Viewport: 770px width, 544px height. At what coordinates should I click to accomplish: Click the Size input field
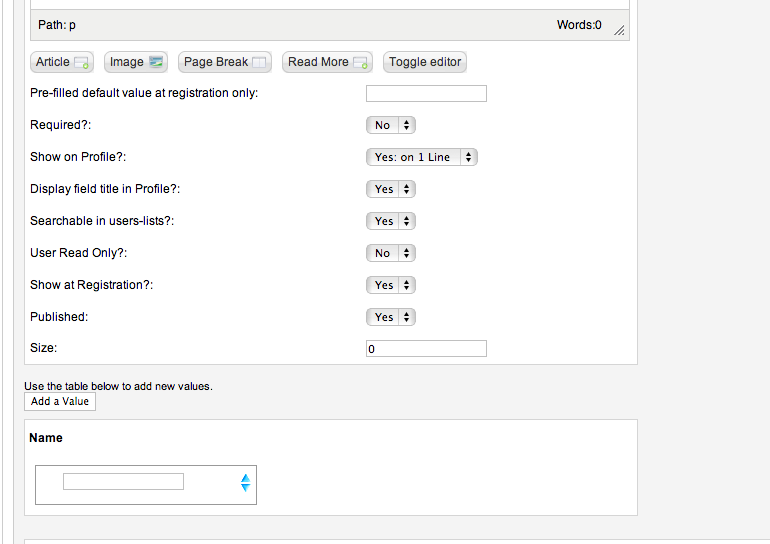(426, 349)
